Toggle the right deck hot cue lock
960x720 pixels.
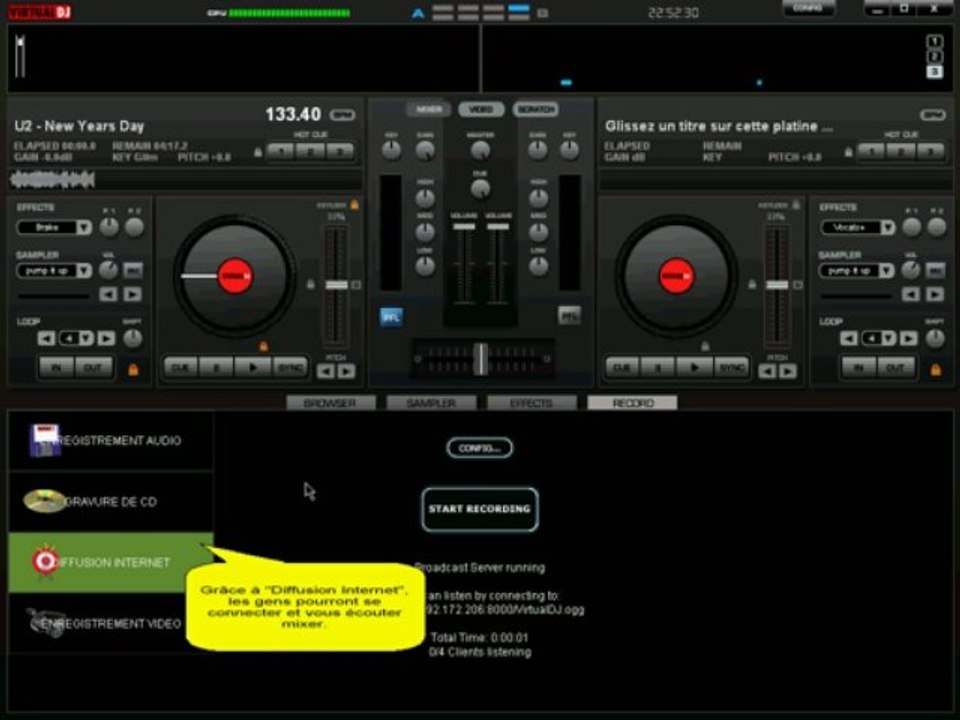848,151
